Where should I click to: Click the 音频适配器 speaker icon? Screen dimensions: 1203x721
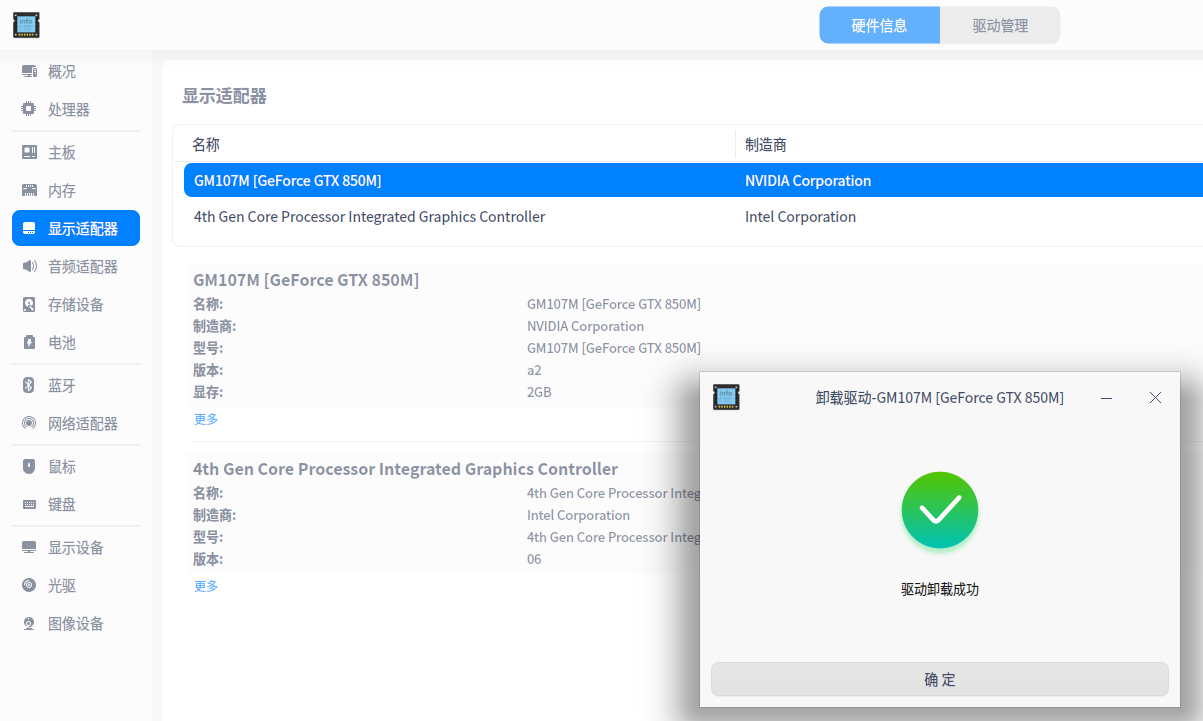click(29, 266)
